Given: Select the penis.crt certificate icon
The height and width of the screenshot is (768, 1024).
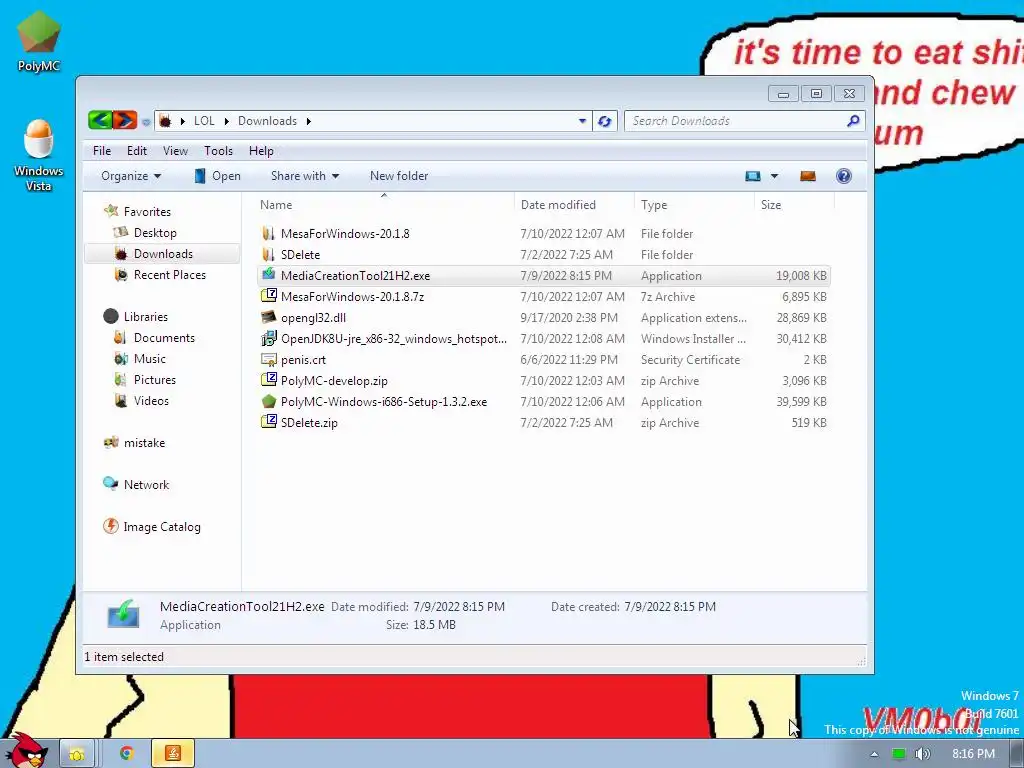Looking at the screenshot, I should click(x=268, y=359).
